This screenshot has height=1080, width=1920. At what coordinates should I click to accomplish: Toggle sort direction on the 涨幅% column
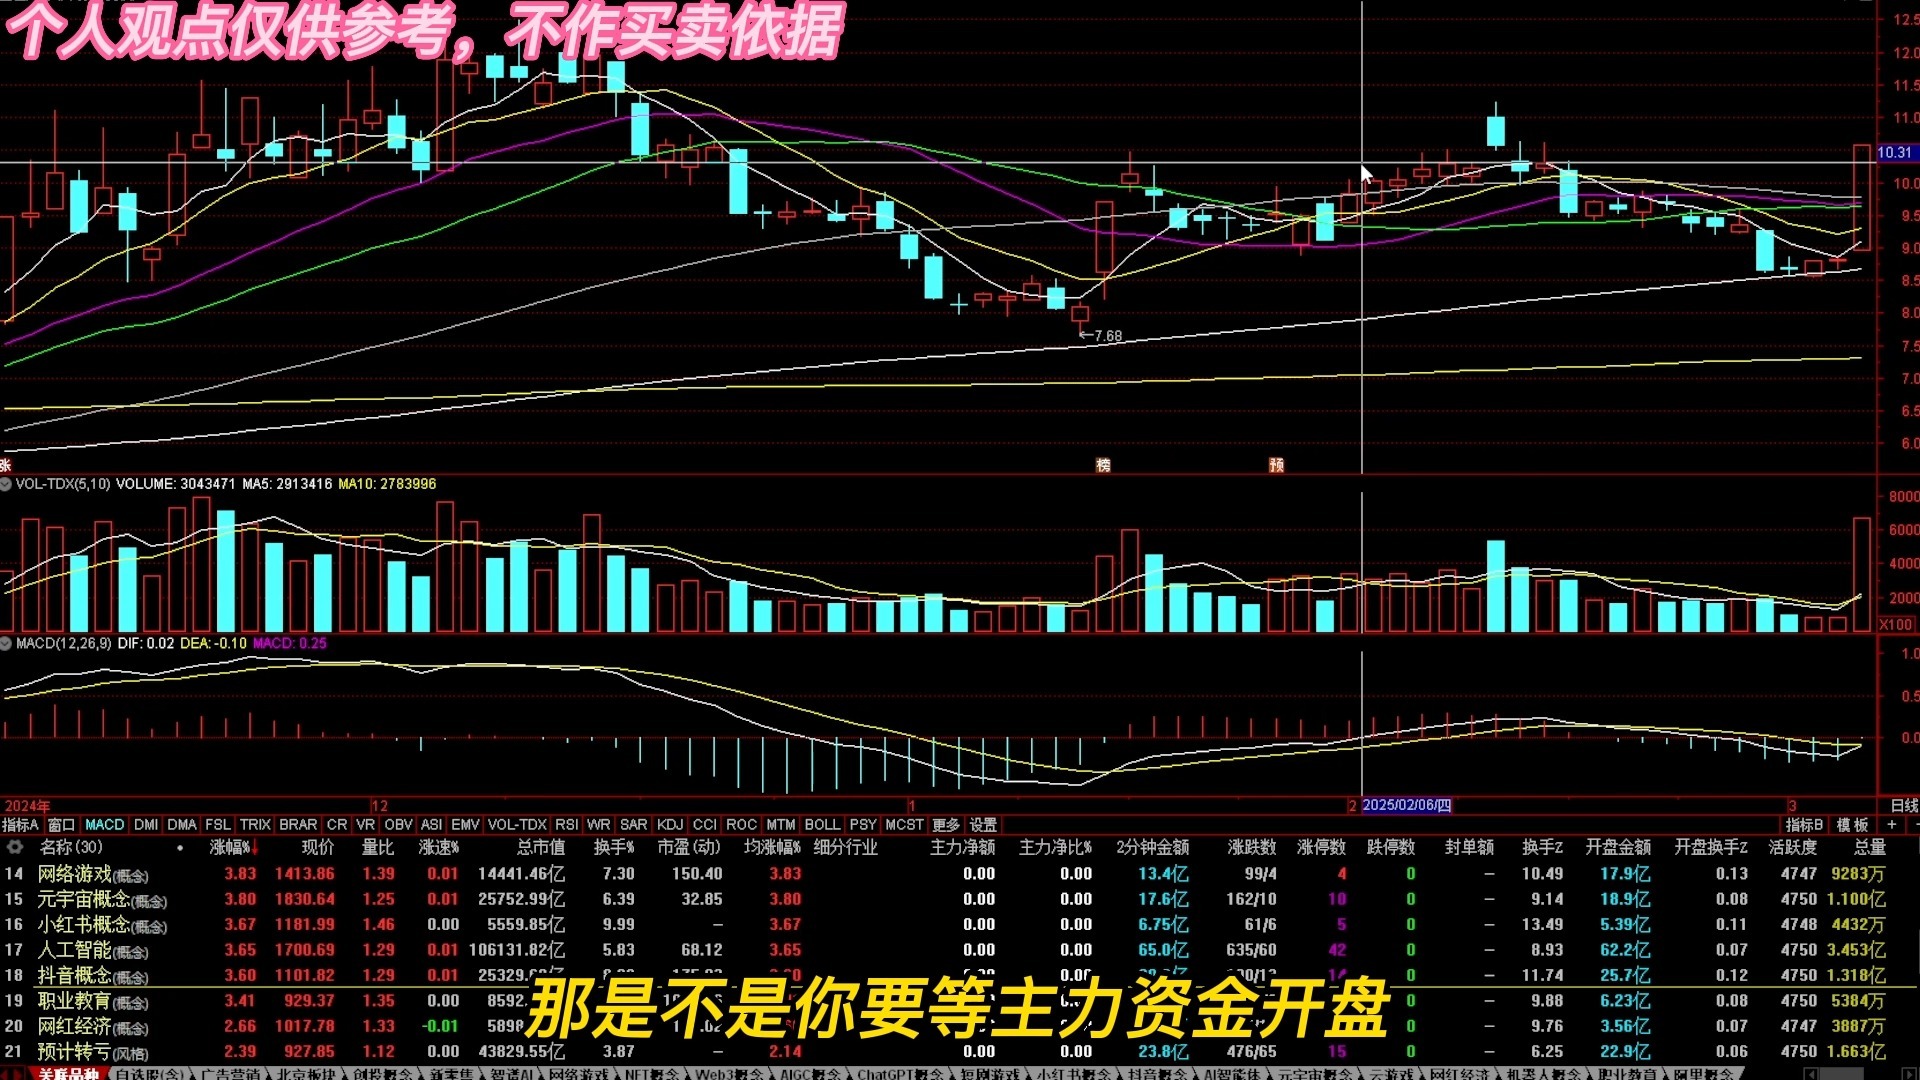pyautogui.click(x=232, y=847)
